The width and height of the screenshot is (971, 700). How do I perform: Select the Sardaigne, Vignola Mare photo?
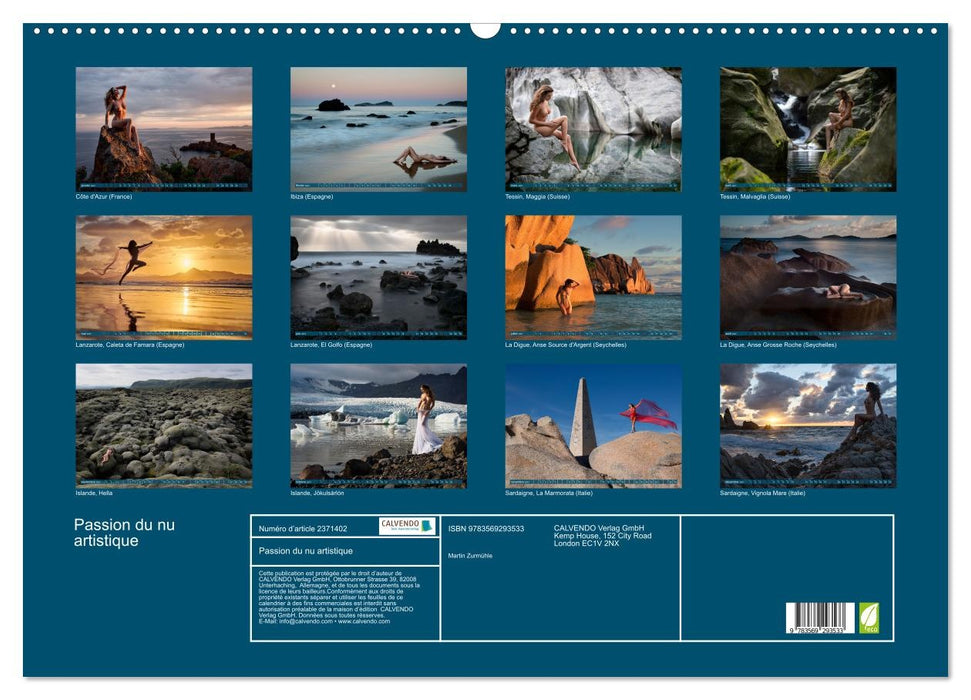pos(808,426)
